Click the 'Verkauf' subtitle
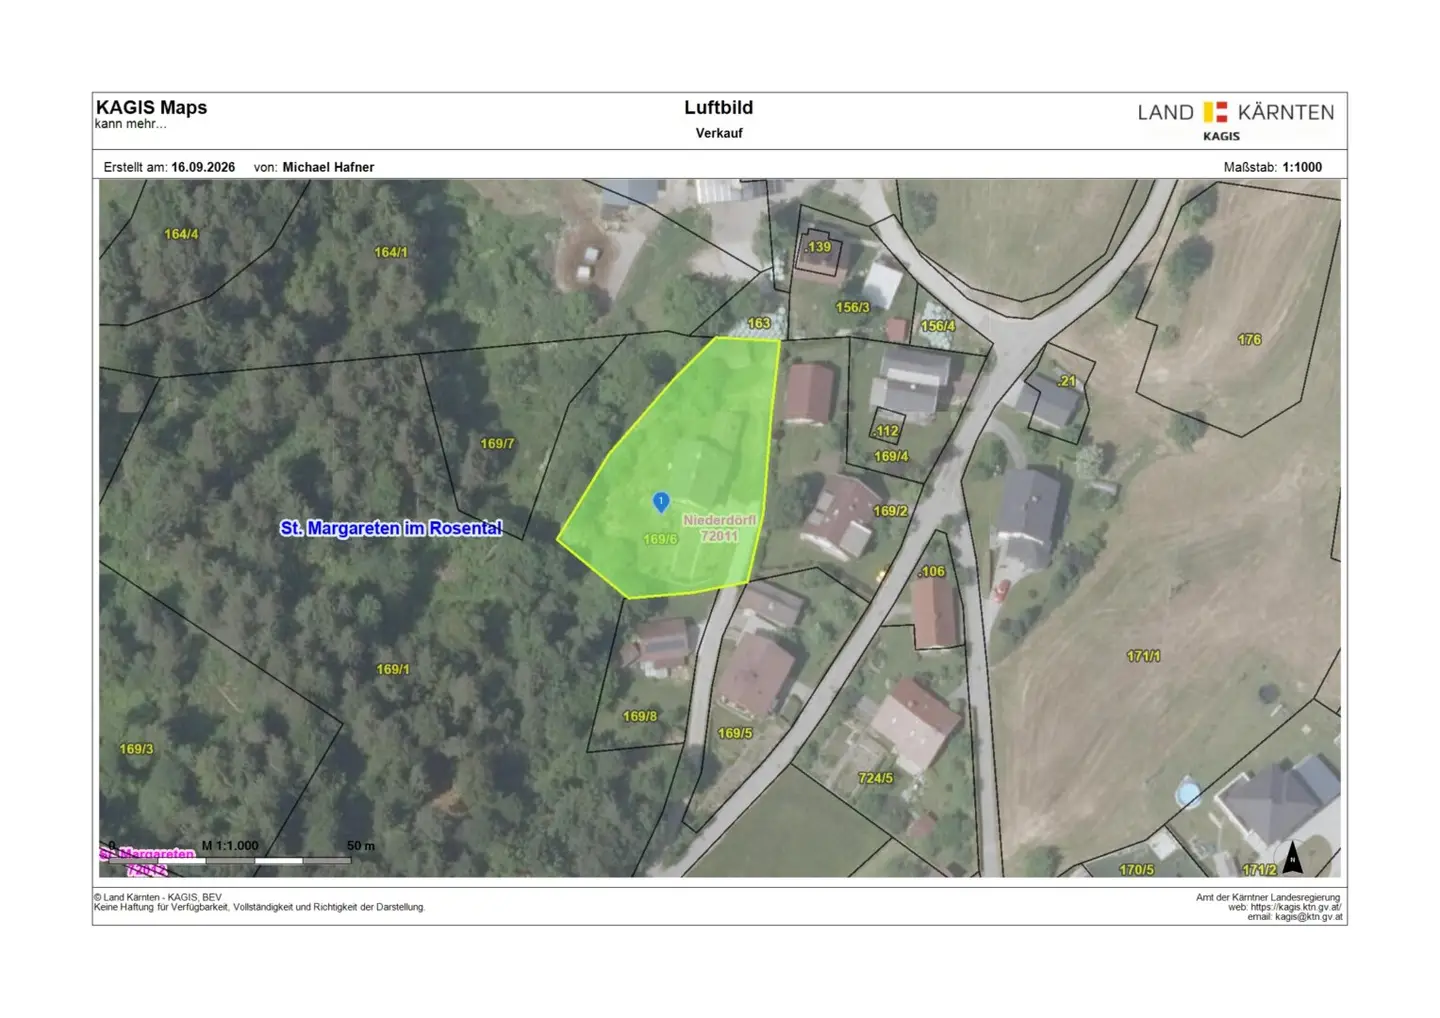This screenshot has height=1018, width=1440. (x=719, y=133)
